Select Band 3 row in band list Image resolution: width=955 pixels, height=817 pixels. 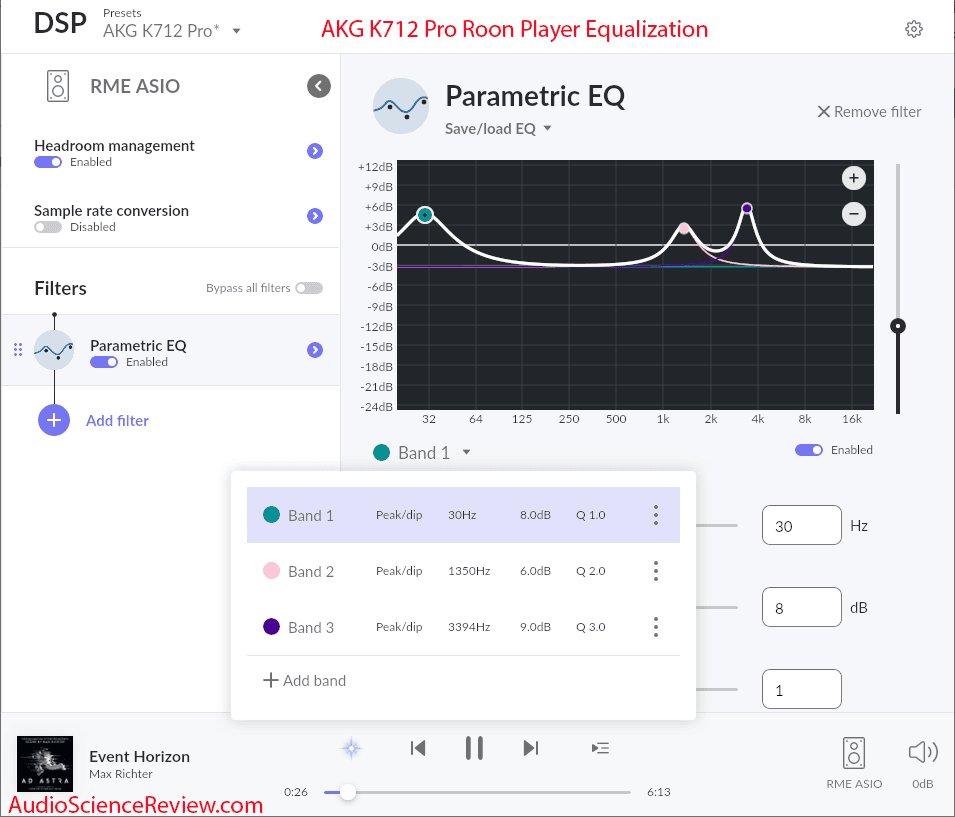tap(463, 627)
